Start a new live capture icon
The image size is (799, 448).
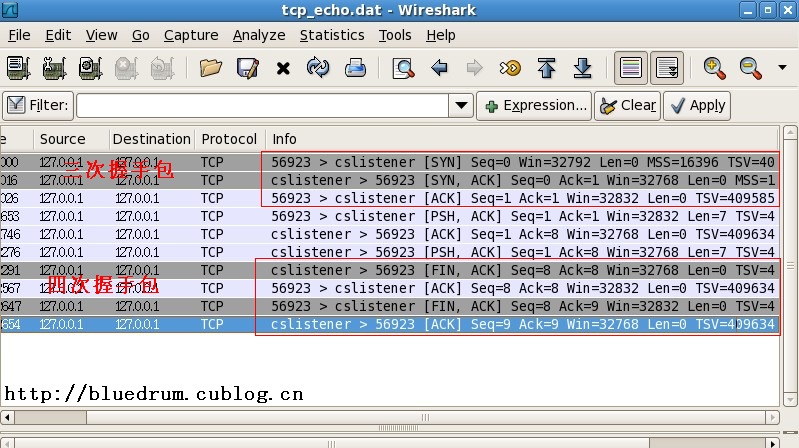(x=90, y=68)
